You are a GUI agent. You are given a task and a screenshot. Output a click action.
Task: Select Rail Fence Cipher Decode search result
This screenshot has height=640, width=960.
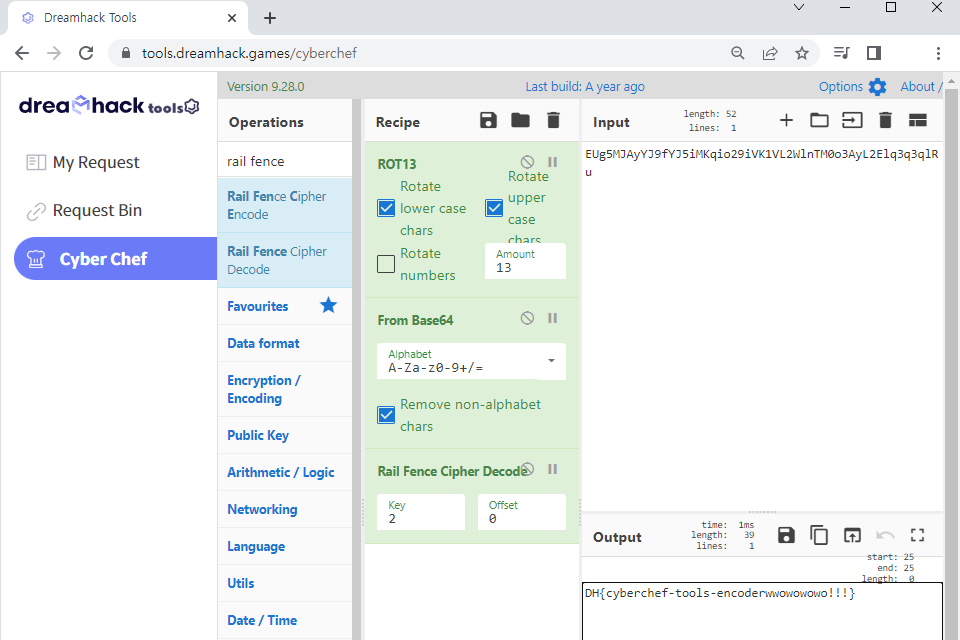click(285, 260)
